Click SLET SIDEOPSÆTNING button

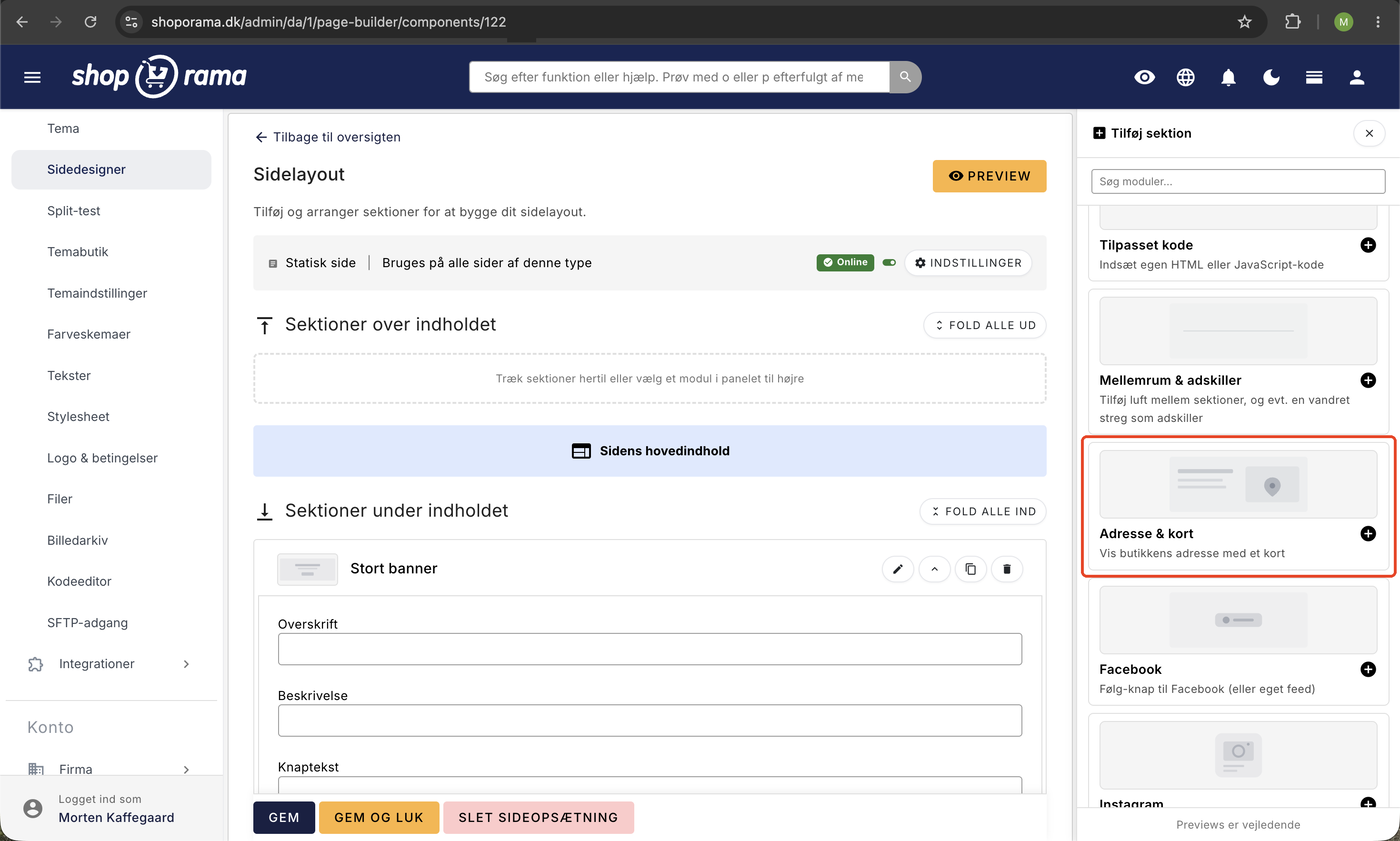point(538,817)
